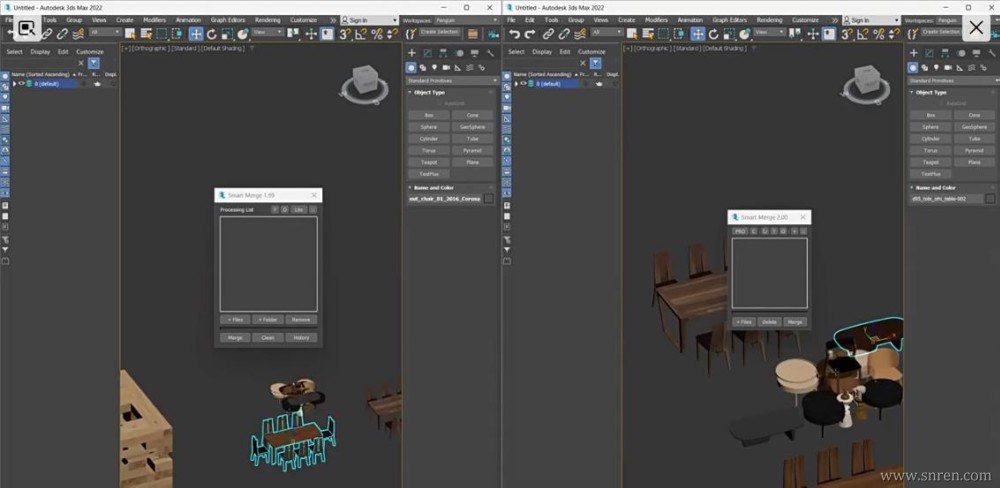Screen dimensions: 1000x488
Task: Open Create panel plus icon in left window
Action: (412, 53)
